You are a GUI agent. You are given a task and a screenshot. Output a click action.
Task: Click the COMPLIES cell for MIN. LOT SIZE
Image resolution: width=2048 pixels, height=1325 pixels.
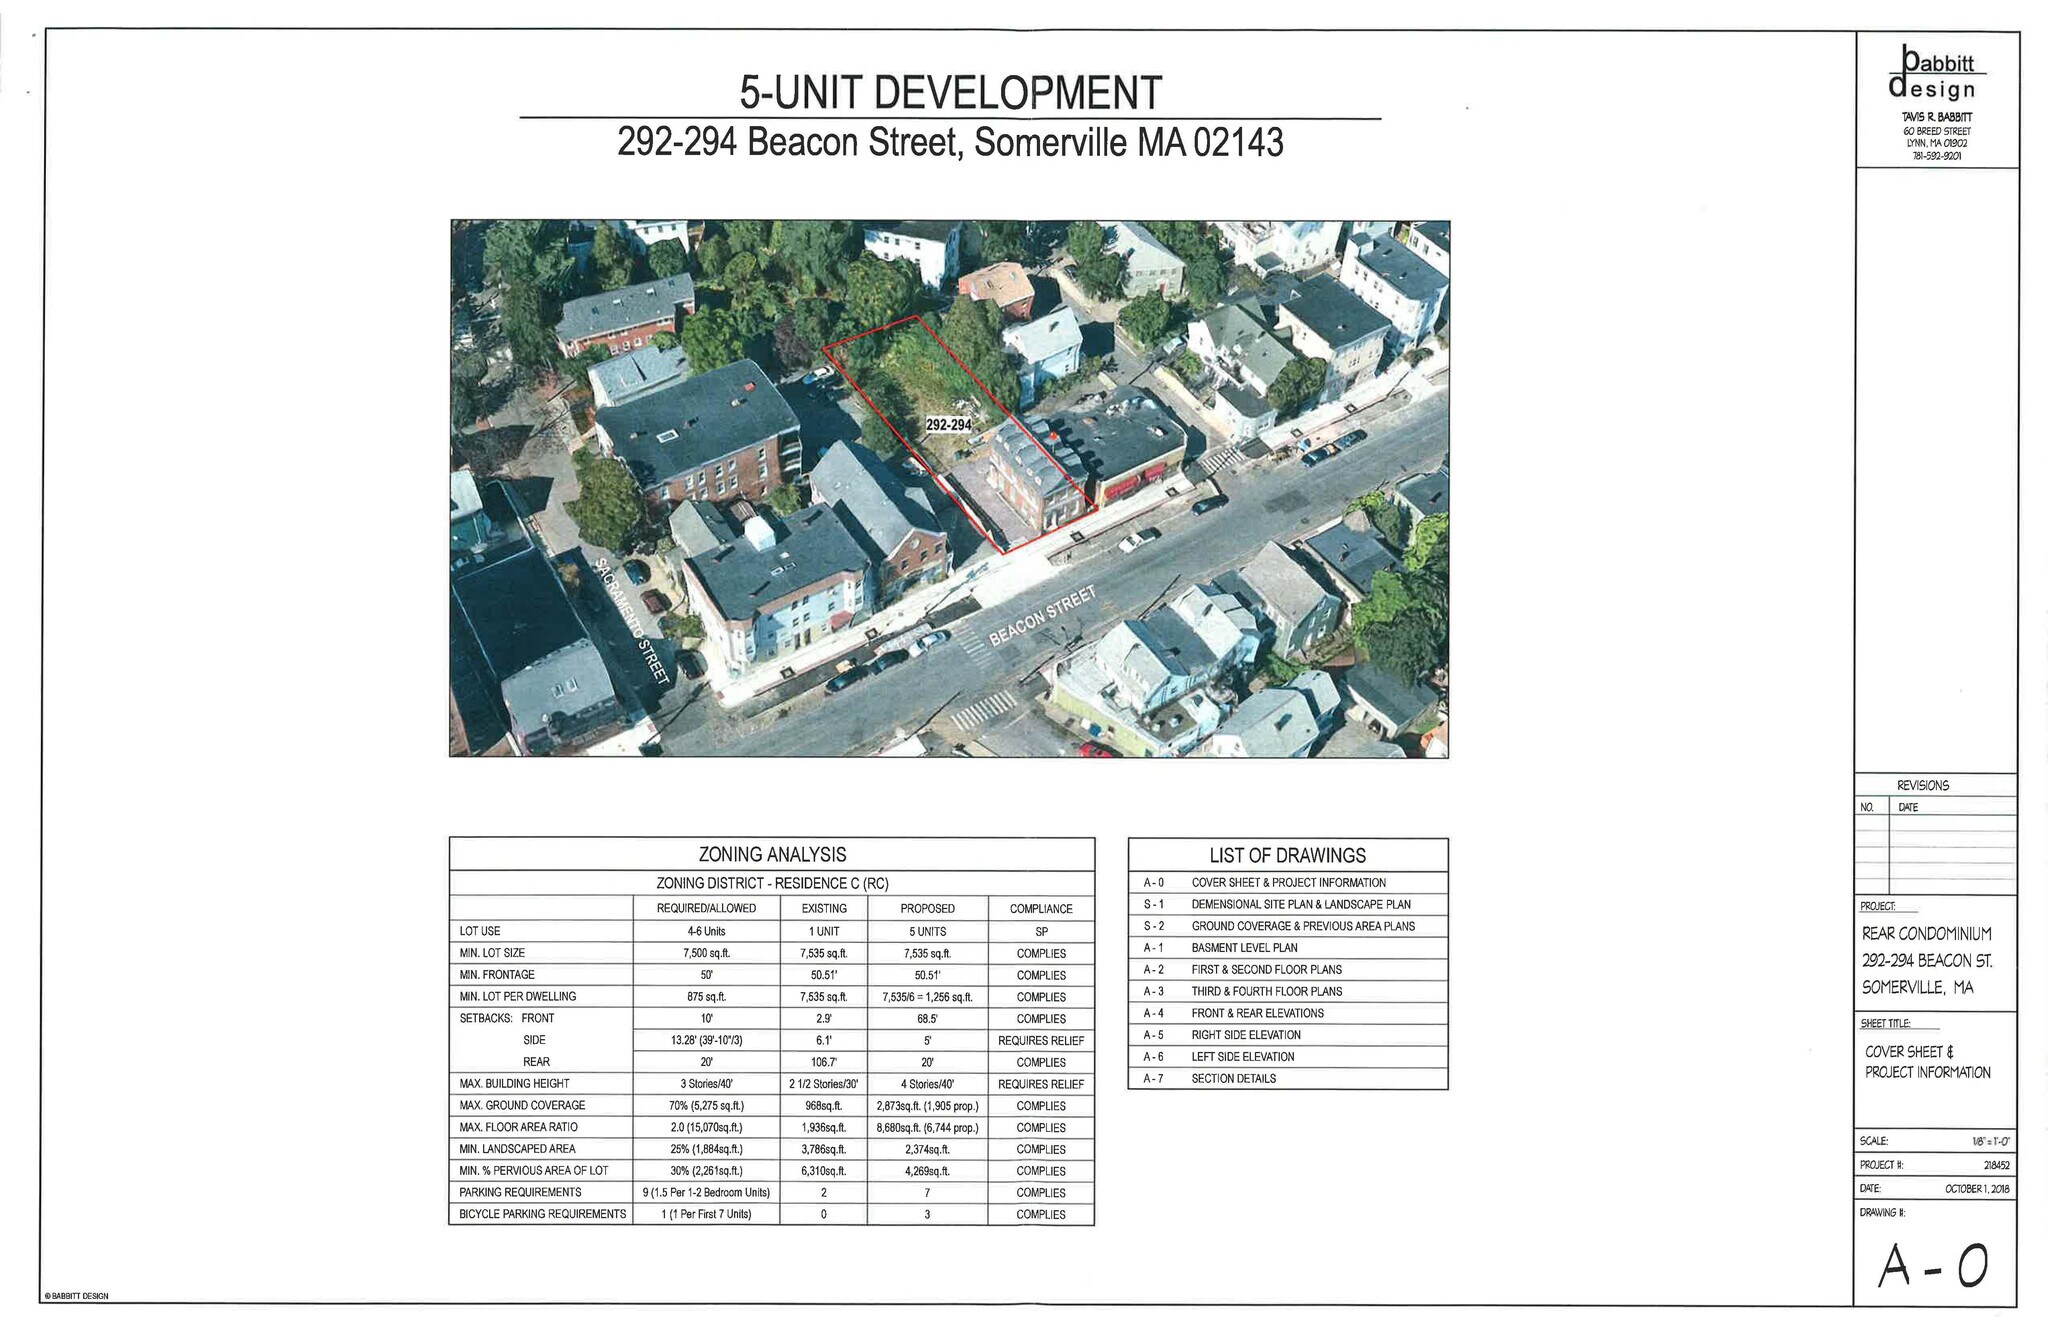click(1040, 953)
